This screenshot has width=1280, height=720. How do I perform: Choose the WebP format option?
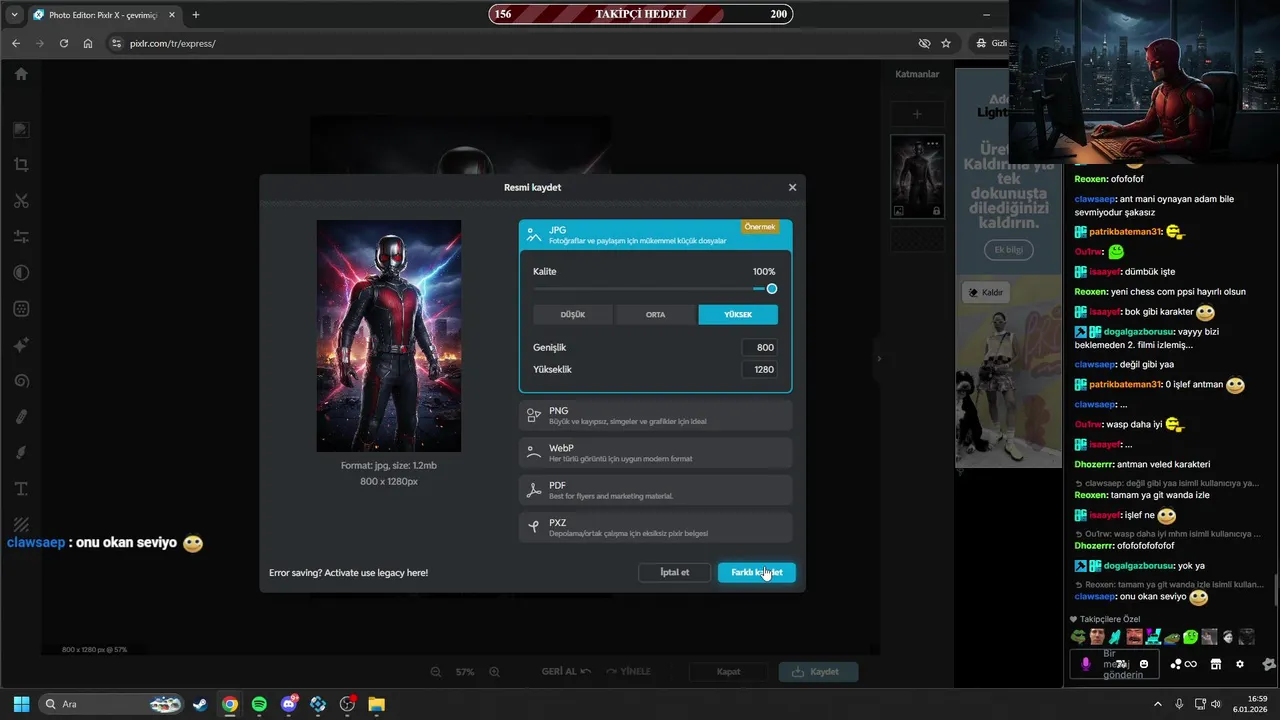point(655,453)
